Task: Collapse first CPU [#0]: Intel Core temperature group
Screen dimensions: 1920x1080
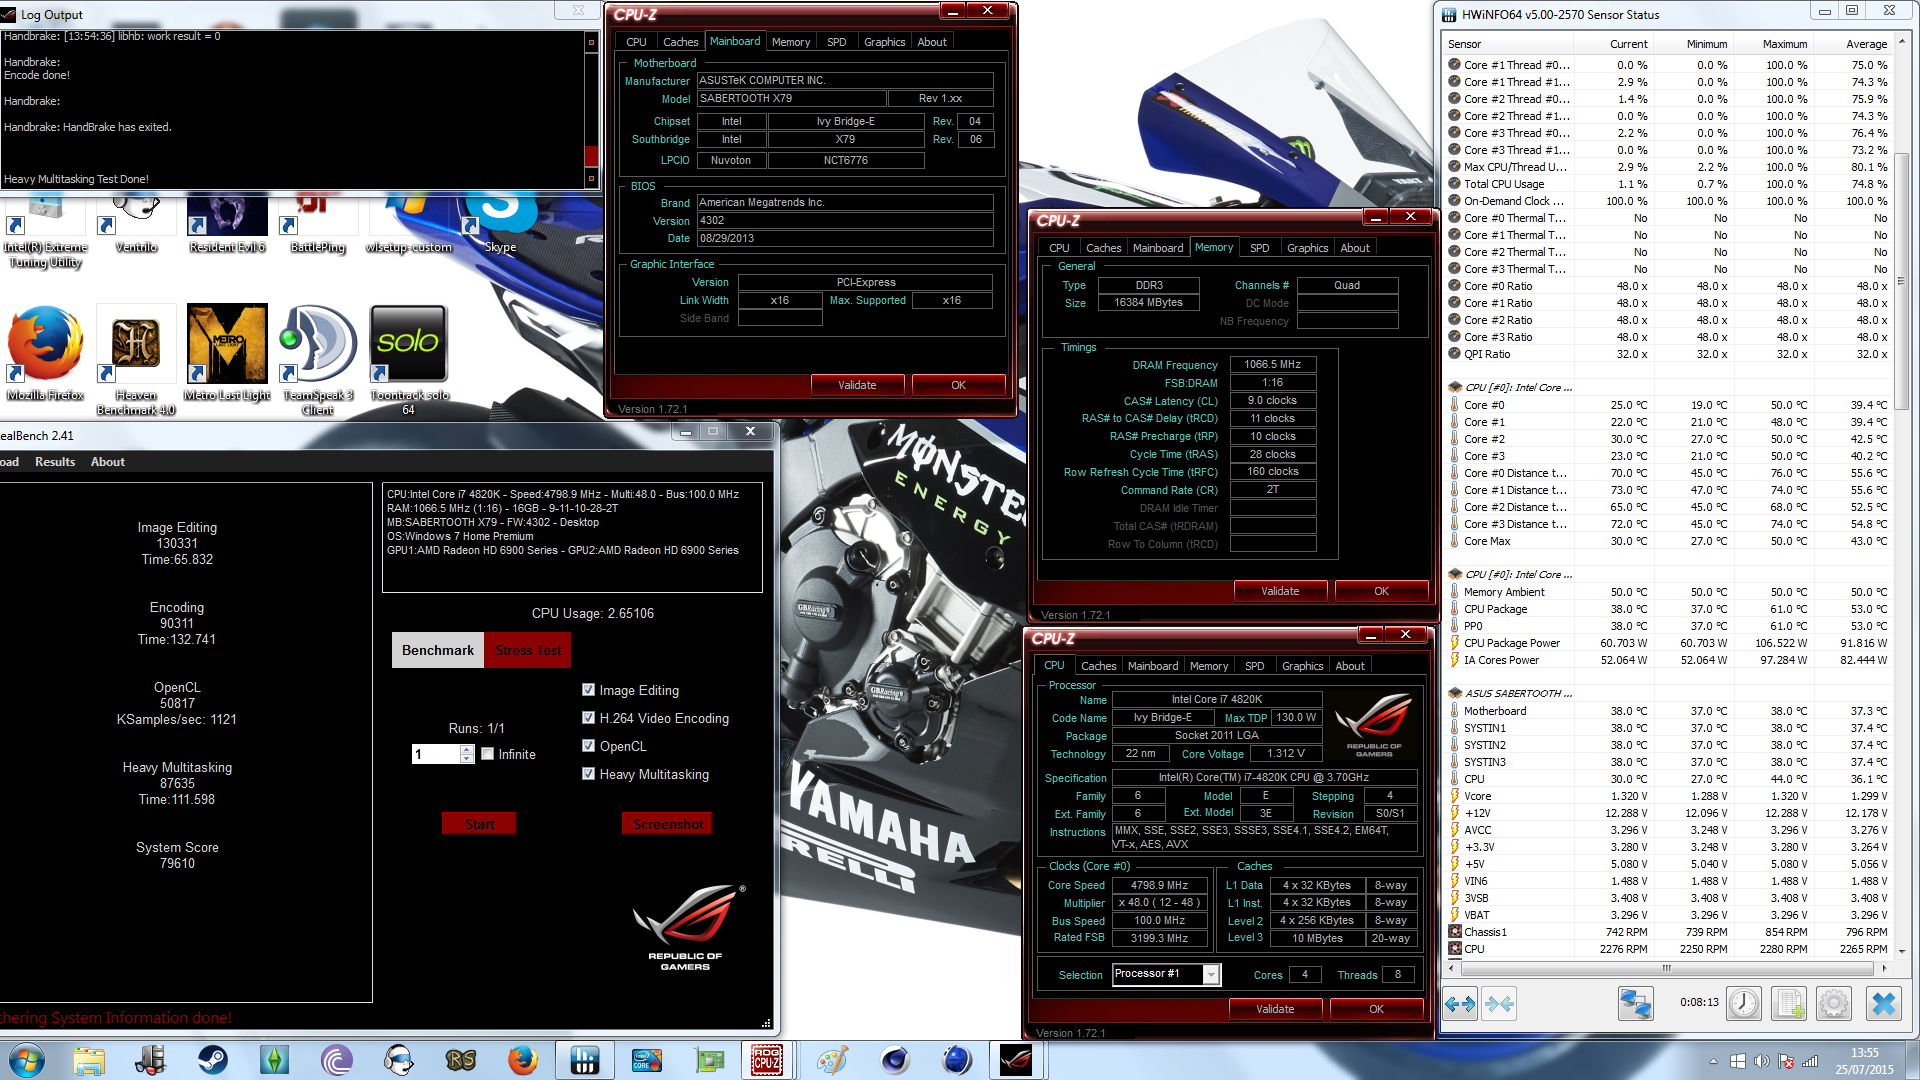Action: point(1455,387)
